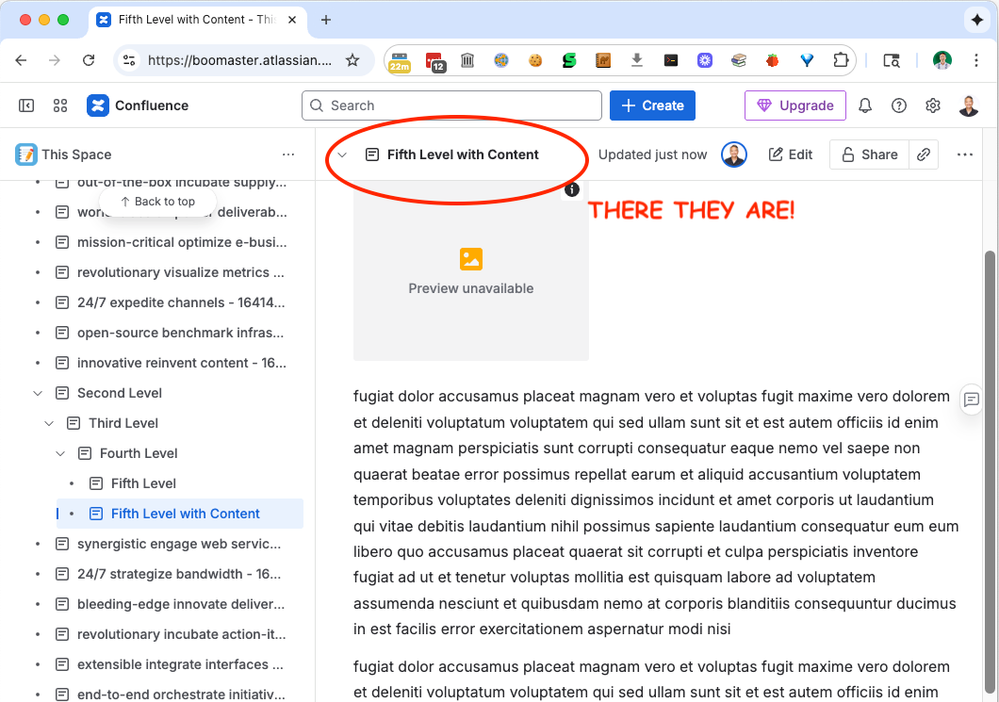Click the image info icon on preview
The image size is (999, 702).
(572, 190)
